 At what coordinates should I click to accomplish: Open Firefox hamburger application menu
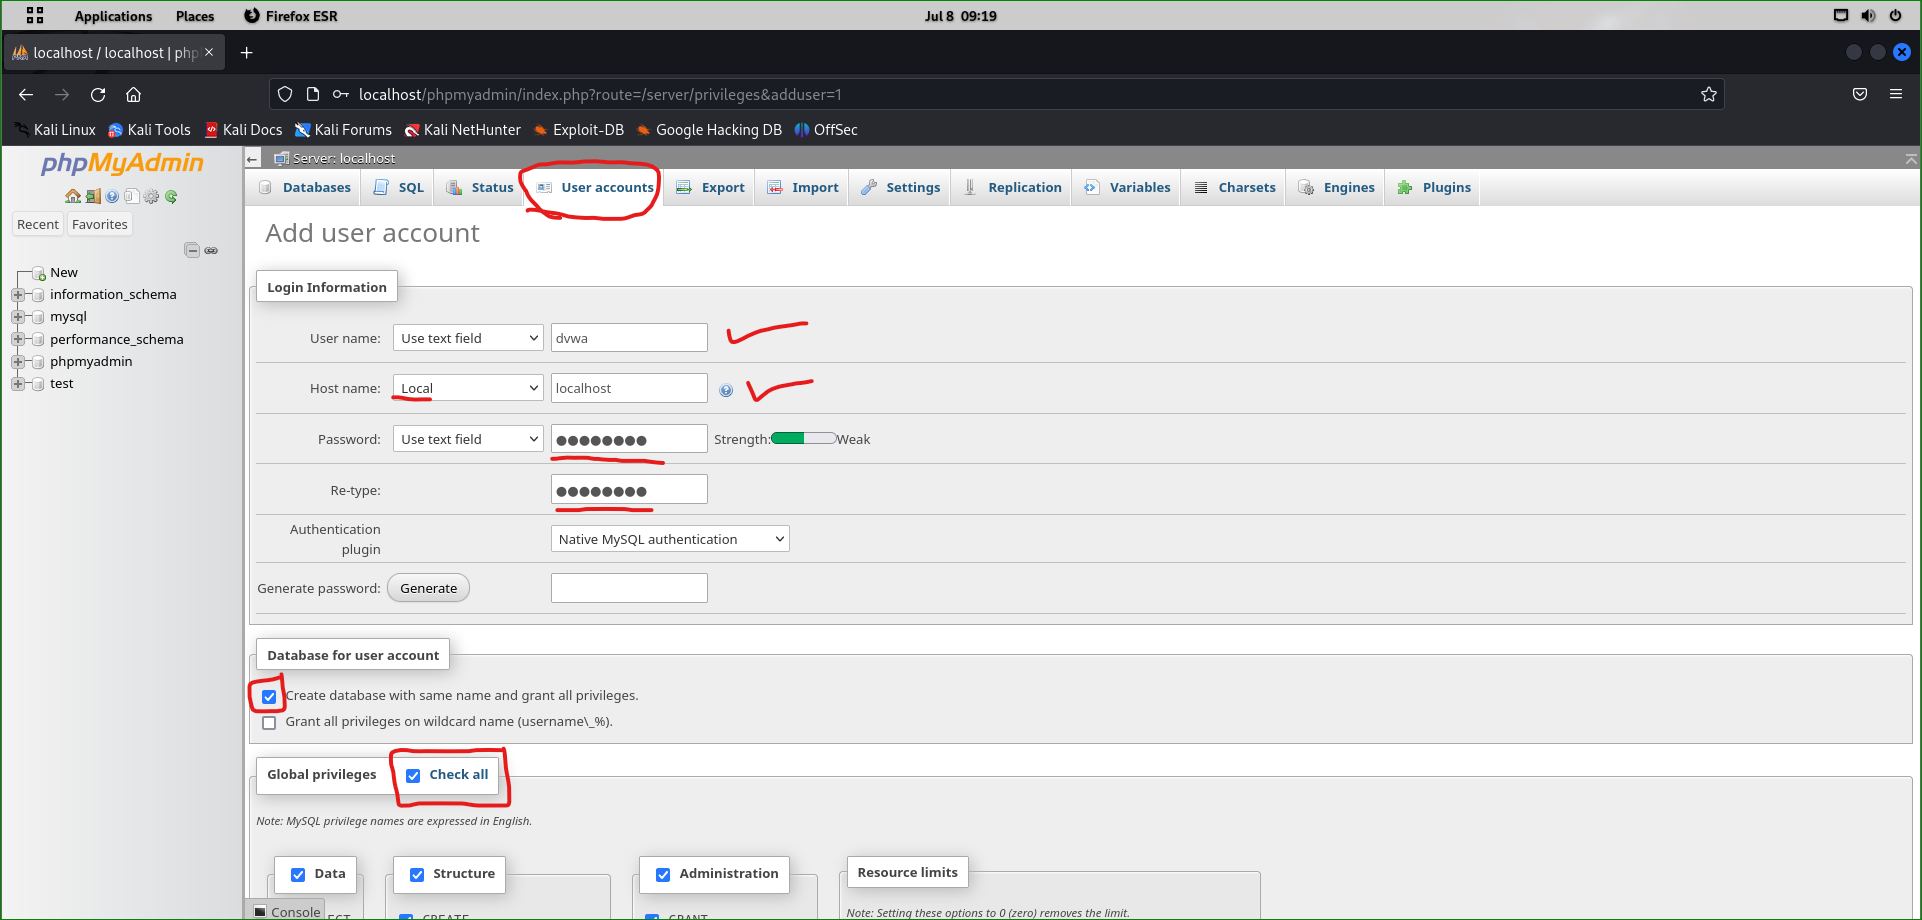[1895, 94]
